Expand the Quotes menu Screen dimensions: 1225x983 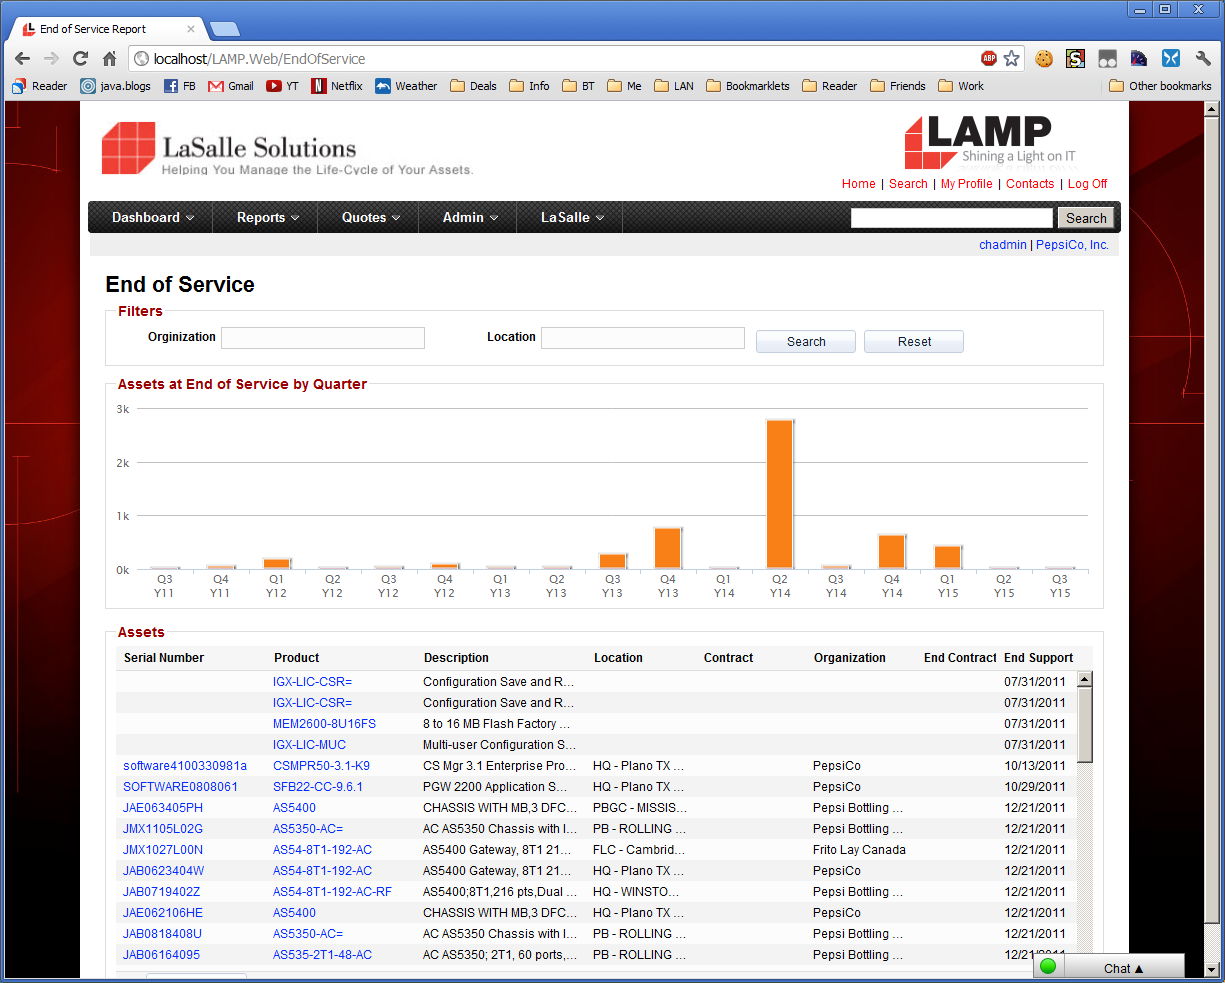371,217
